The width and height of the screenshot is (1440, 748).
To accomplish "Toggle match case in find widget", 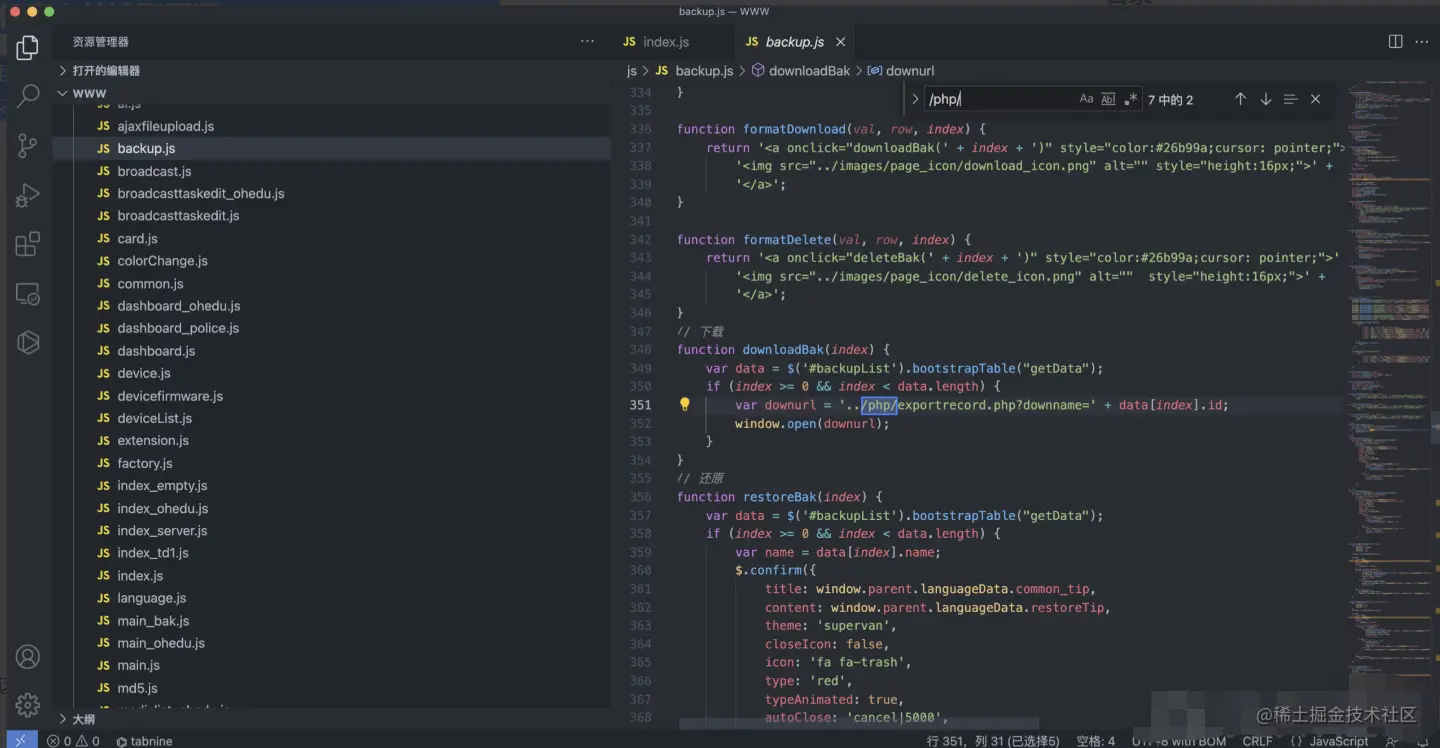I will pos(1086,99).
